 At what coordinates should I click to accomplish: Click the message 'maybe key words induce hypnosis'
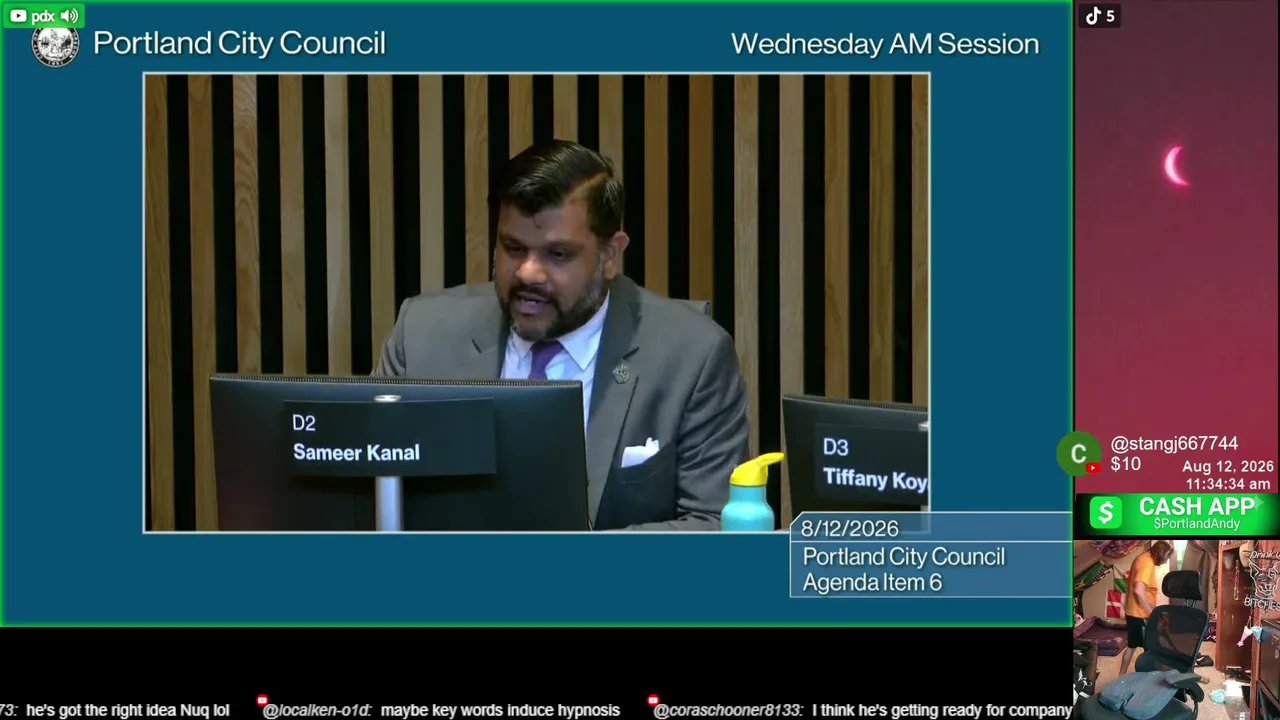click(x=500, y=710)
